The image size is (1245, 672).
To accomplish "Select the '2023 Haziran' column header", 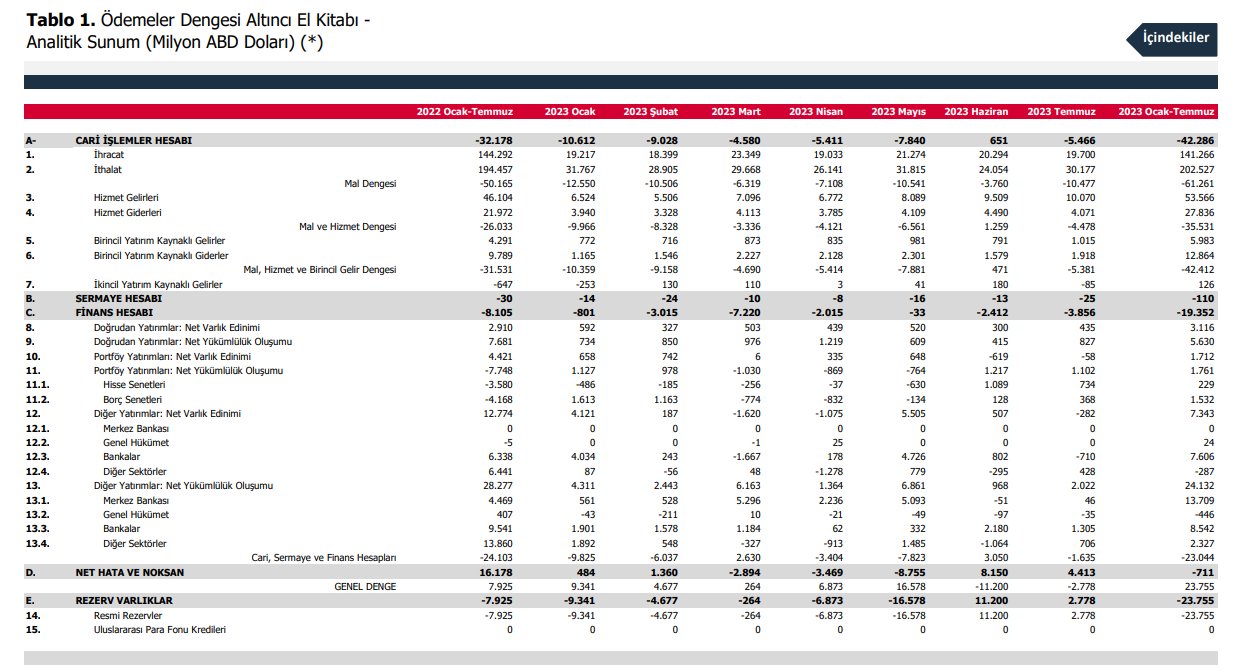I will [x=976, y=112].
